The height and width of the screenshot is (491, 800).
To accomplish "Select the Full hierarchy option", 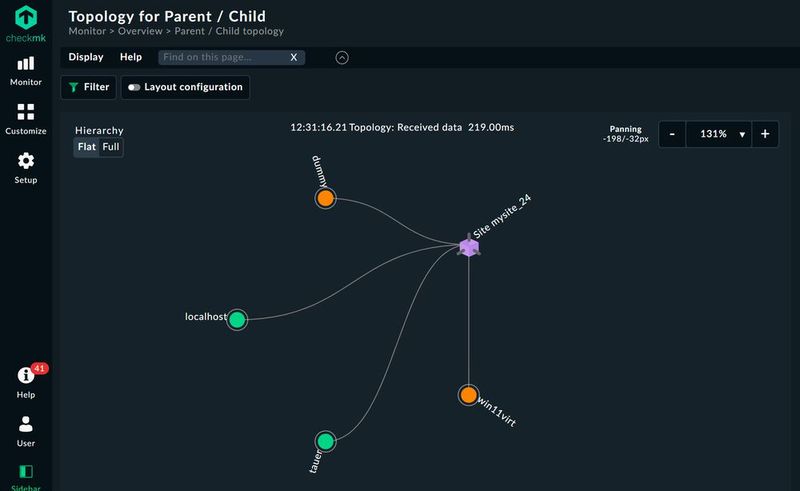I will click(111, 147).
